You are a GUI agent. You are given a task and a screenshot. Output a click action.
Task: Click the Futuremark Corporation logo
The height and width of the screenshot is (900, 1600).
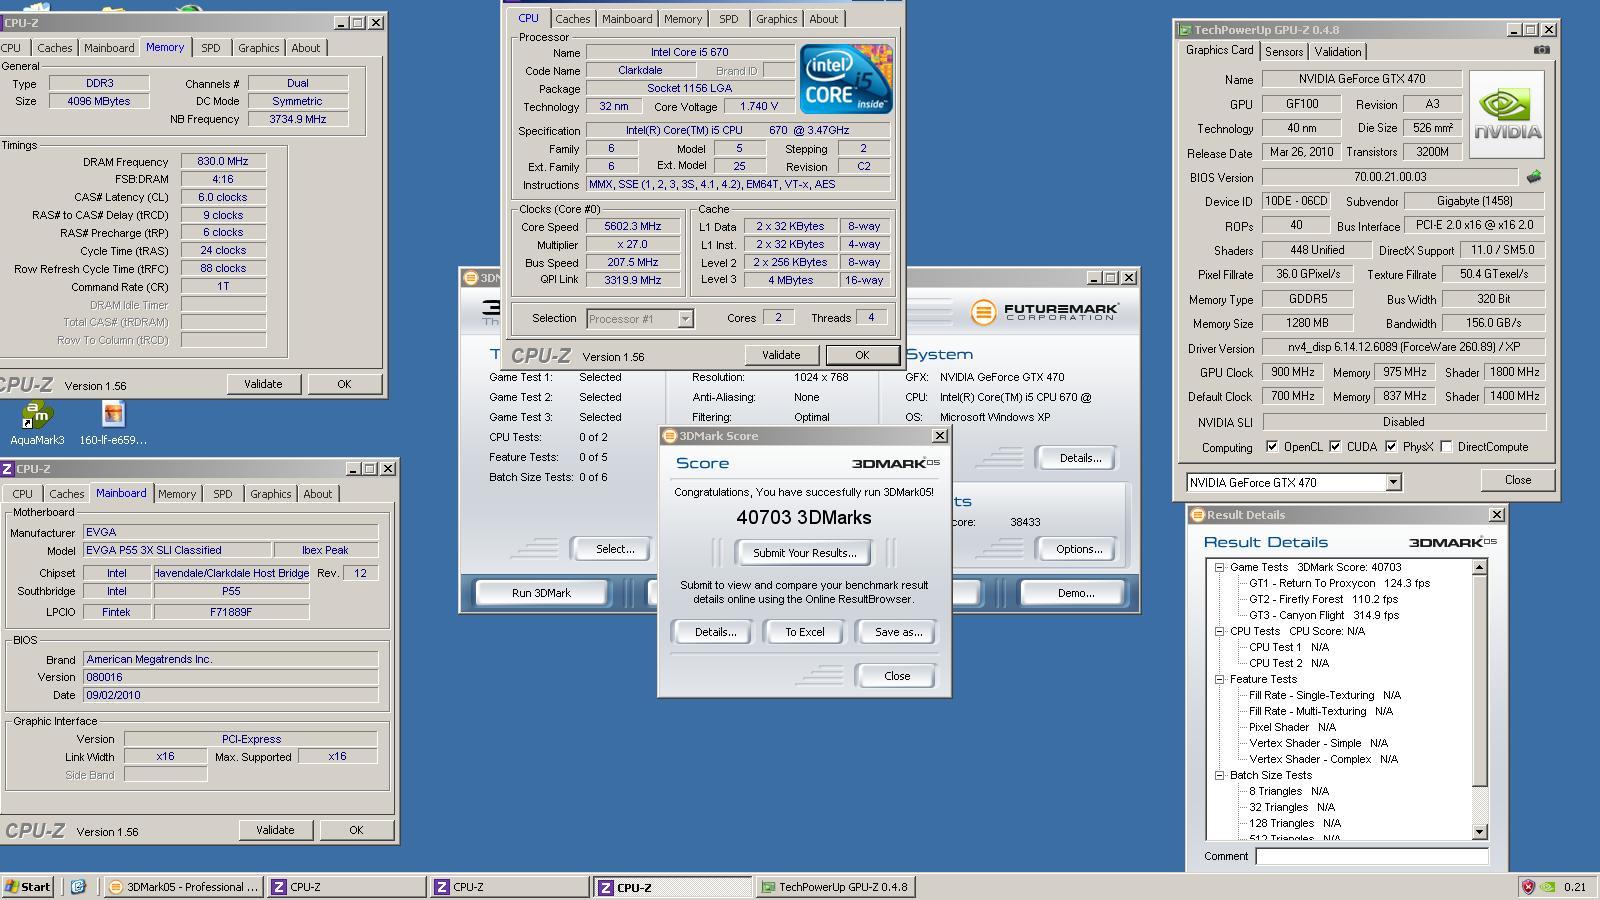(x=1044, y=312)
